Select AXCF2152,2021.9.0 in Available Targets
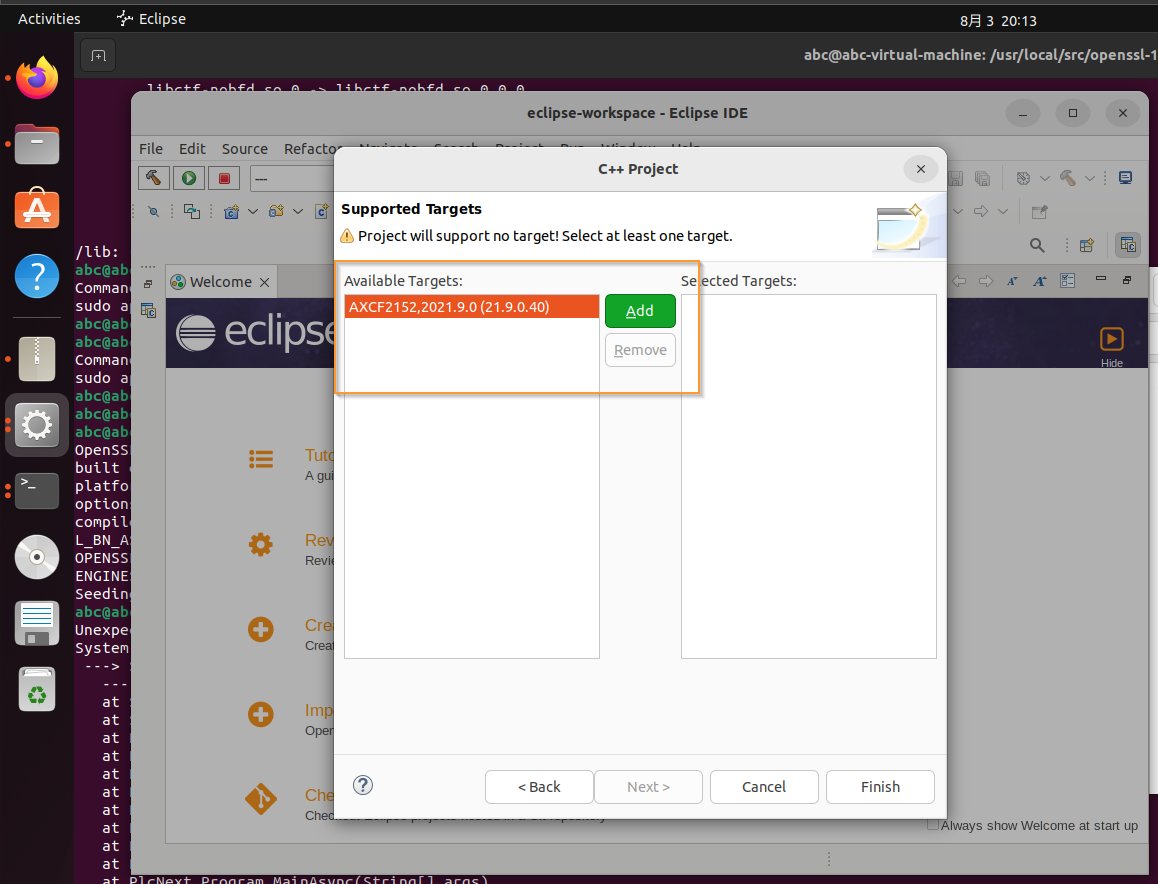This screenshot has width=1158, height=884. click(x=472, y=306)
